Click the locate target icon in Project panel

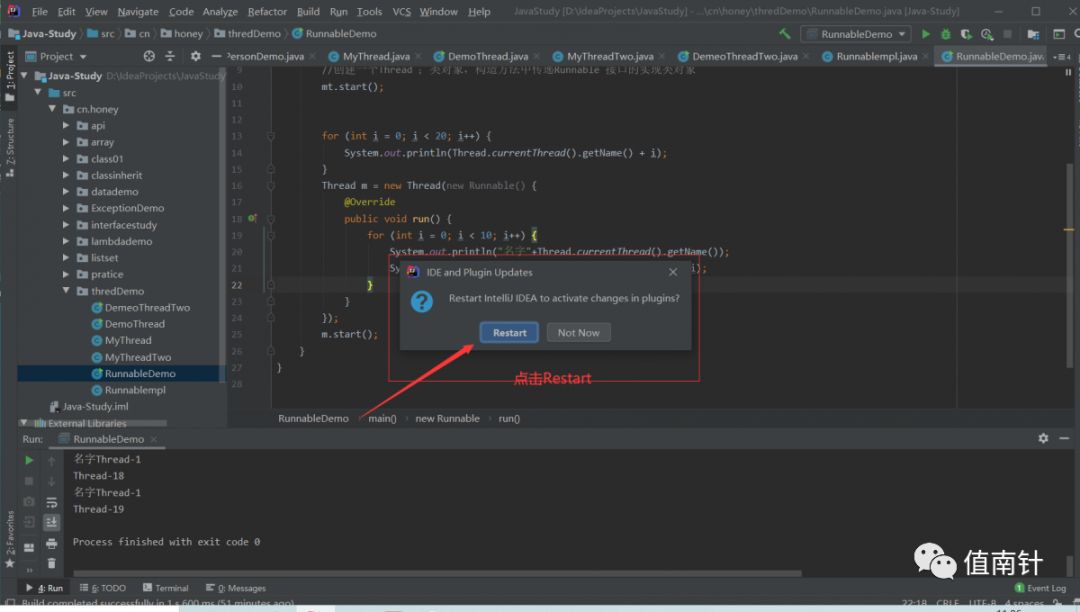pyautogui.click(x=149, y=56)
